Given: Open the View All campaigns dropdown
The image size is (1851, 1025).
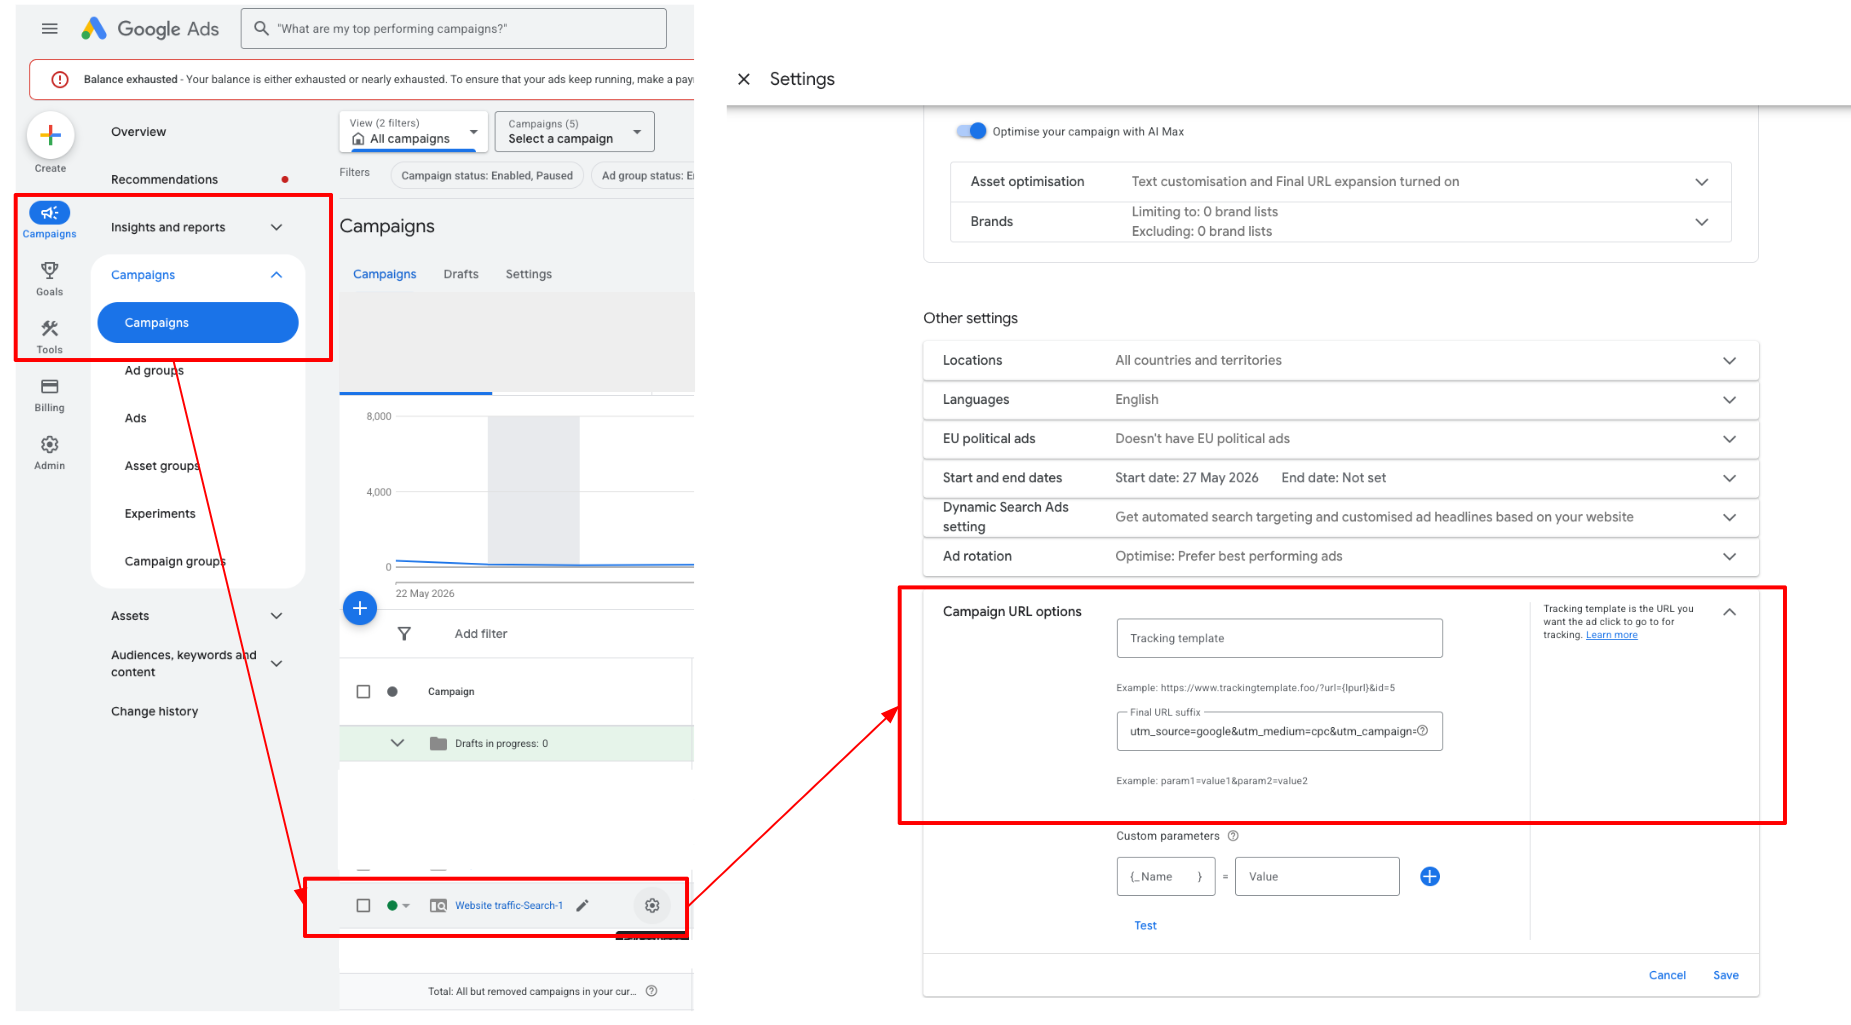Looking at the screenshot, I should [x=414, y=131].
